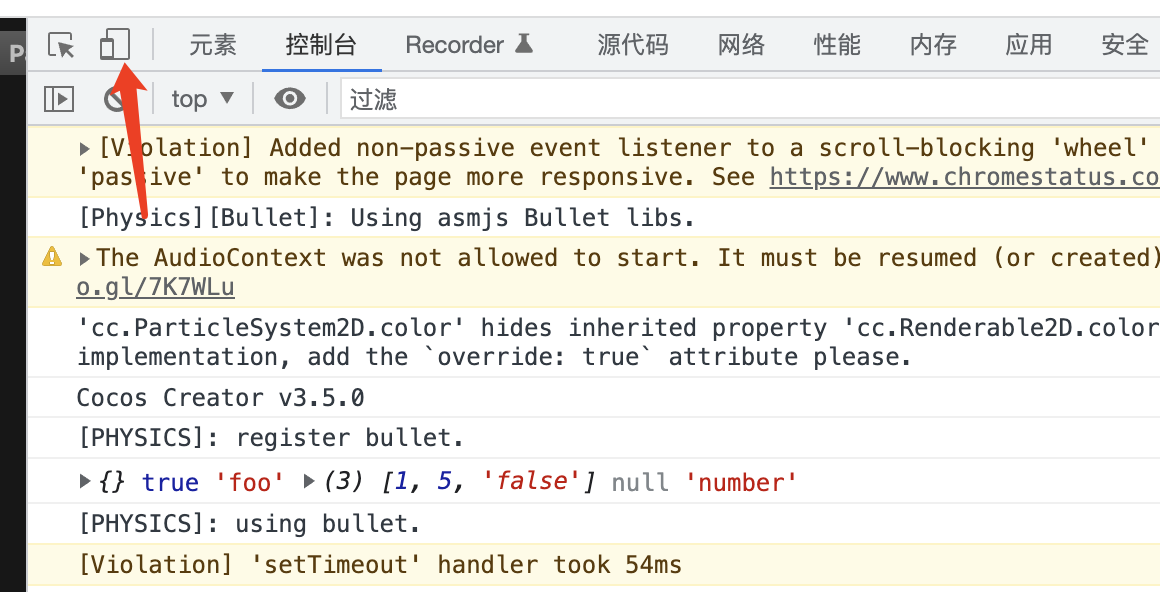Follow the o.gl/7K7WLu link
Viewport: 1160px width, 592px height.
point(155,288)
